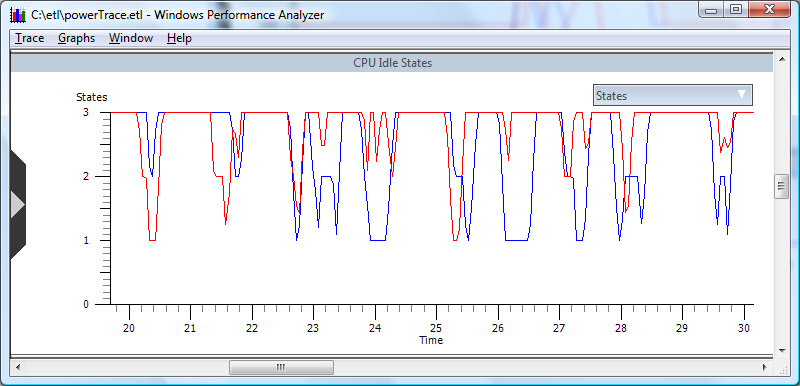Click the vertical scrollbar down arrow
800x386 pixels.
(x=782, y=351)
